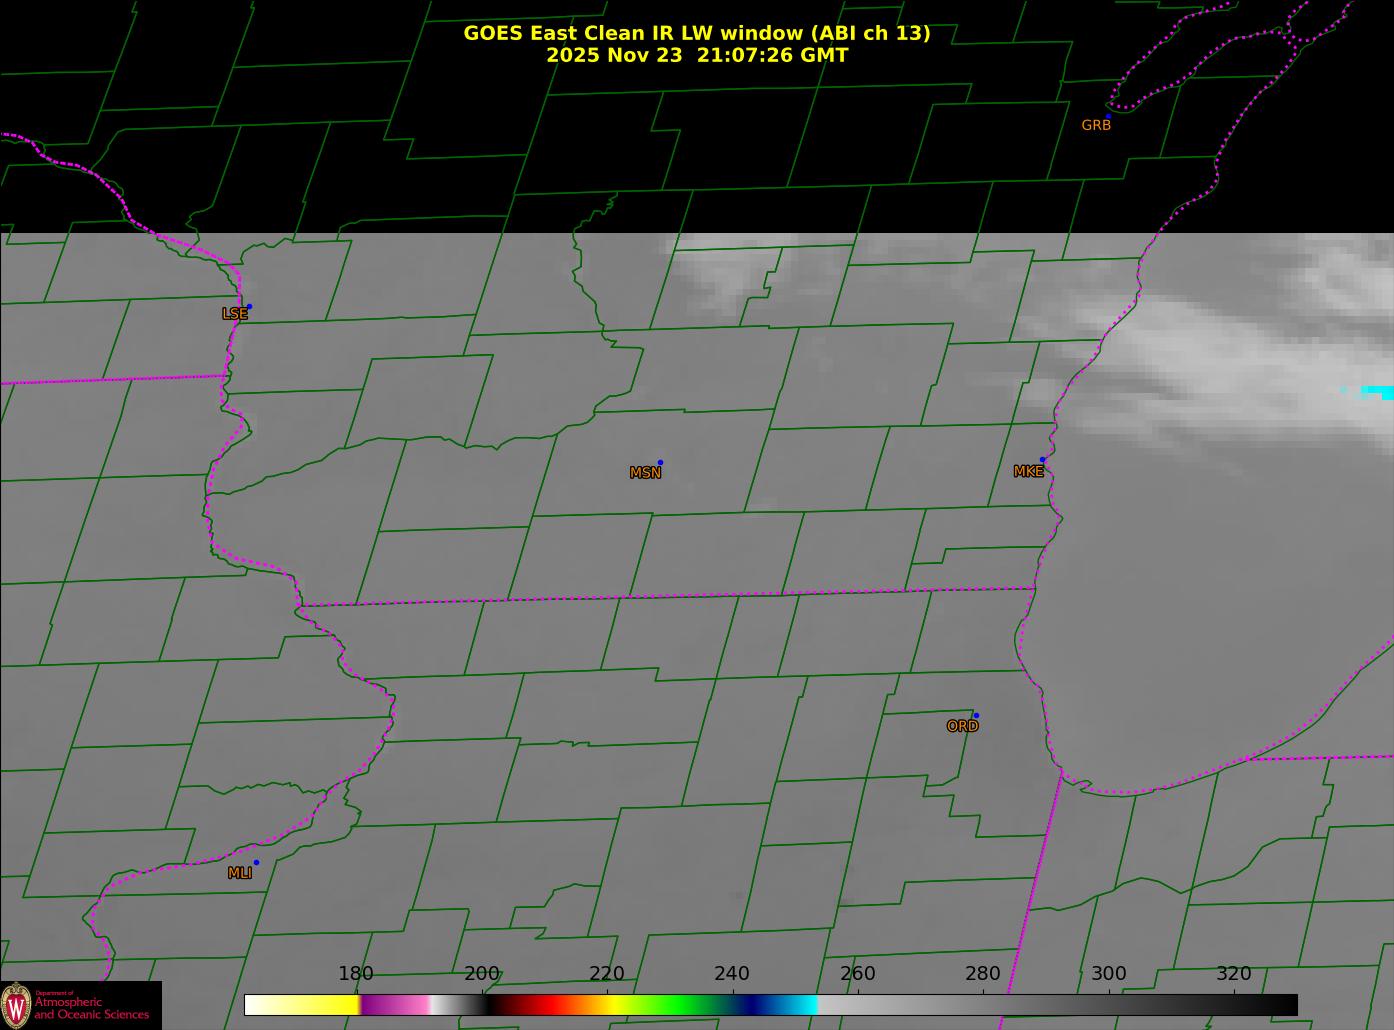
Task: Click the university W crest logo
Action: pos(16,1004)
